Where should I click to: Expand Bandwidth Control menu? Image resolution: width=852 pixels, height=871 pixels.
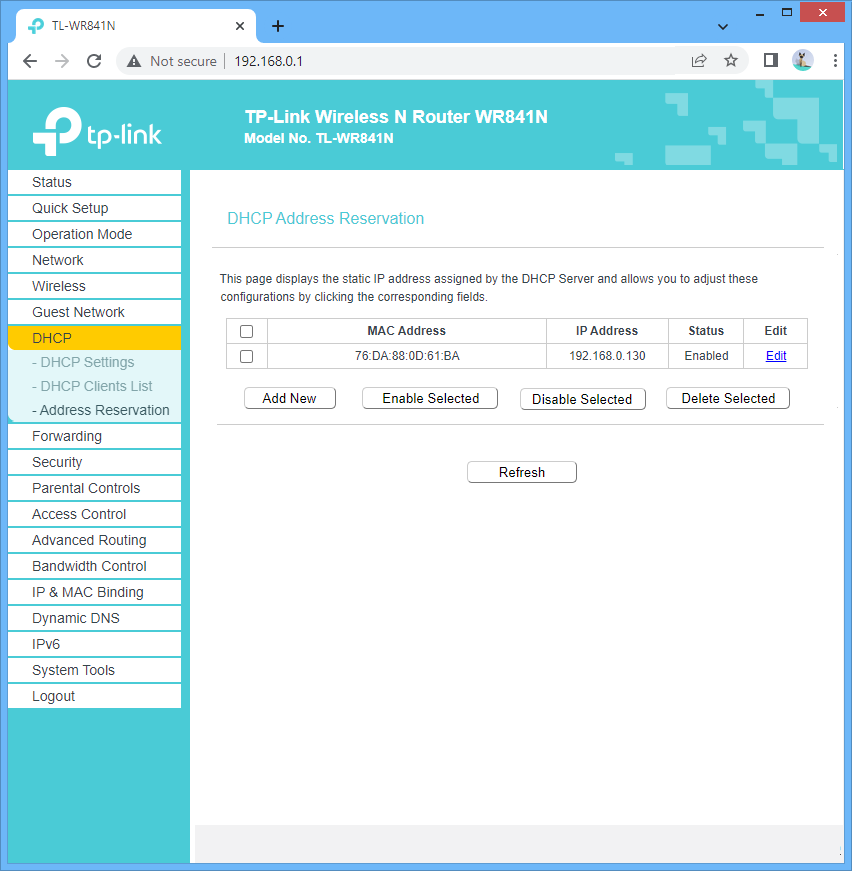click(94, 566)
